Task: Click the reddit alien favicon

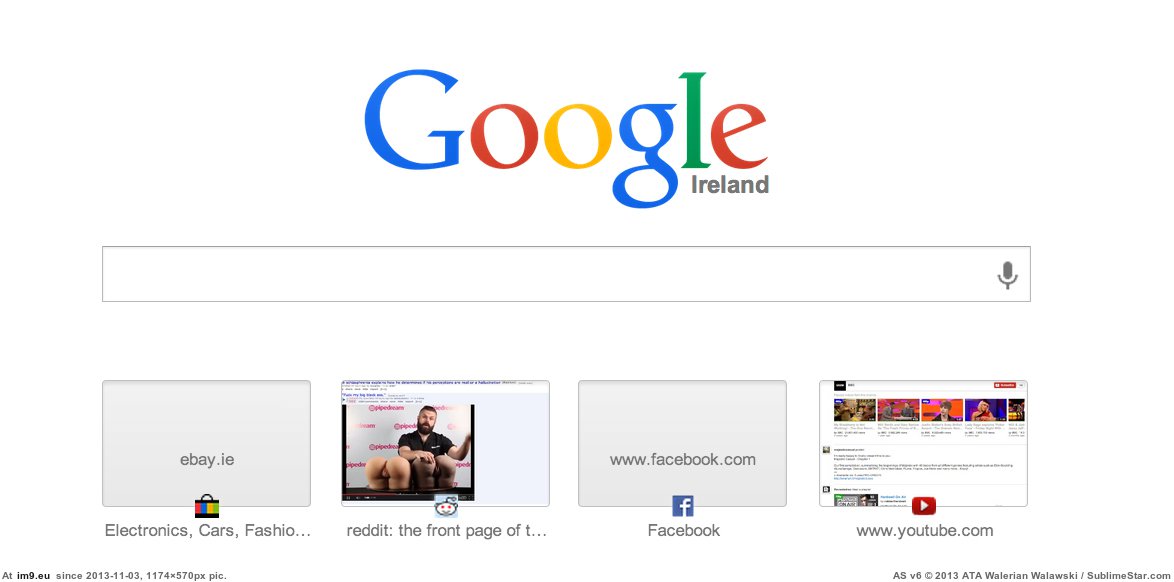Action: tap(446, 506)
